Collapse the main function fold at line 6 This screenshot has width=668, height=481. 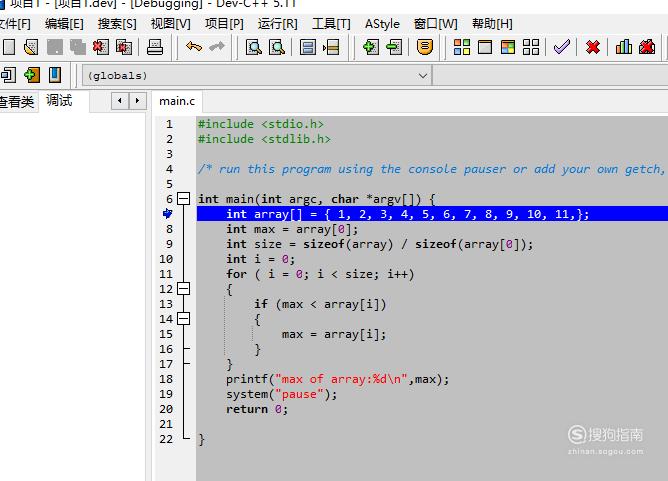[x=183, y=199]
